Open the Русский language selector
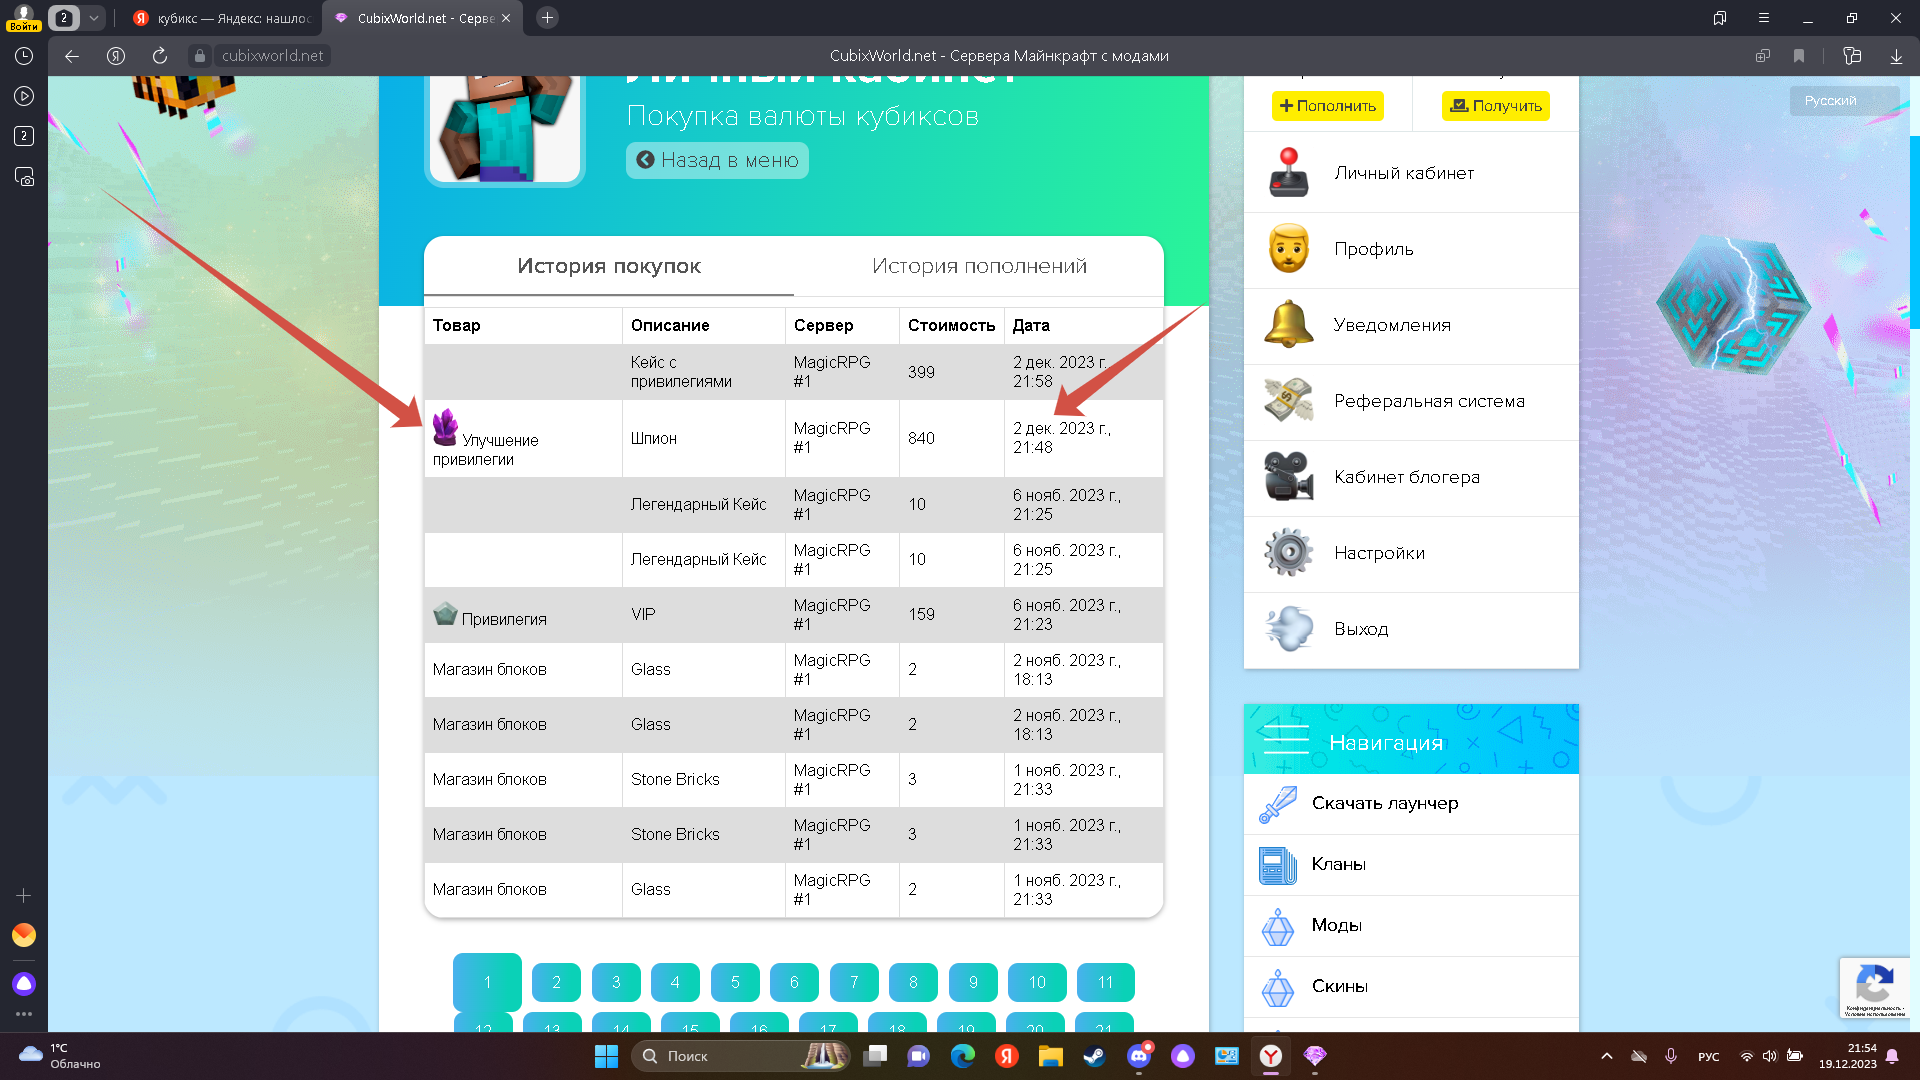The image size is (1920, 1080). click(1830, 101)
